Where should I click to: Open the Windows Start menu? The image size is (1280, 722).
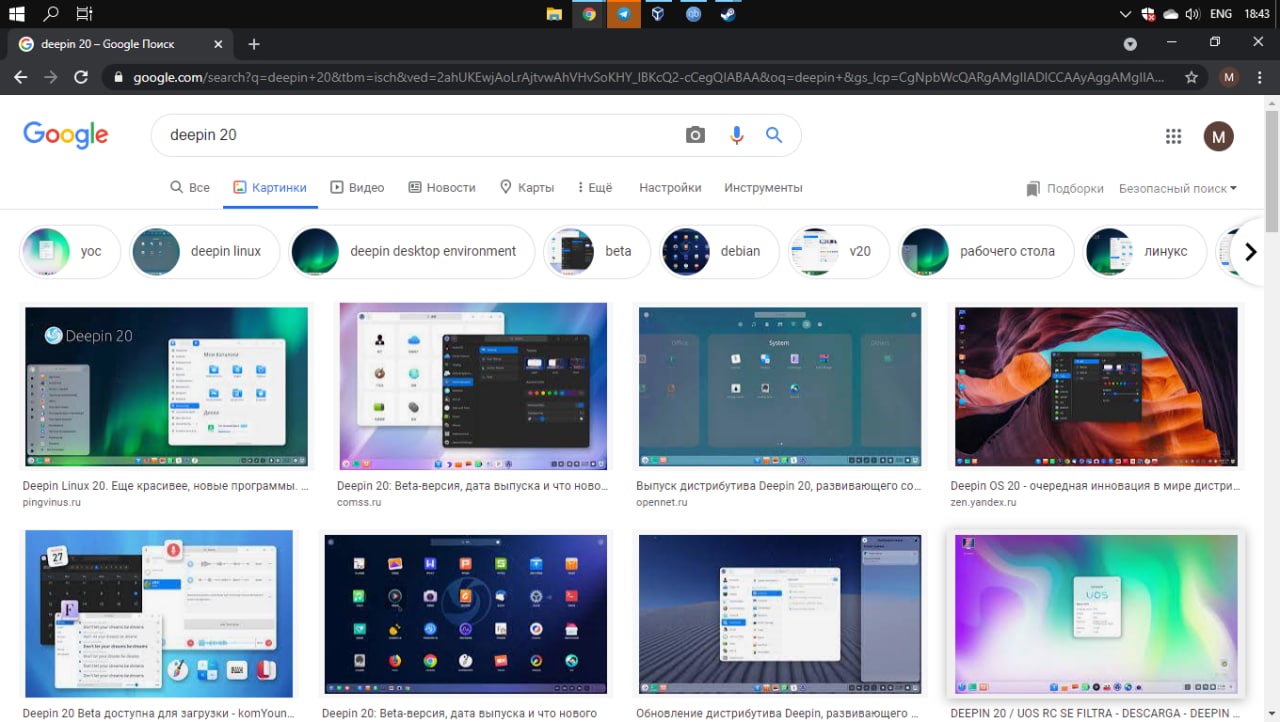(x=16, y=14)
